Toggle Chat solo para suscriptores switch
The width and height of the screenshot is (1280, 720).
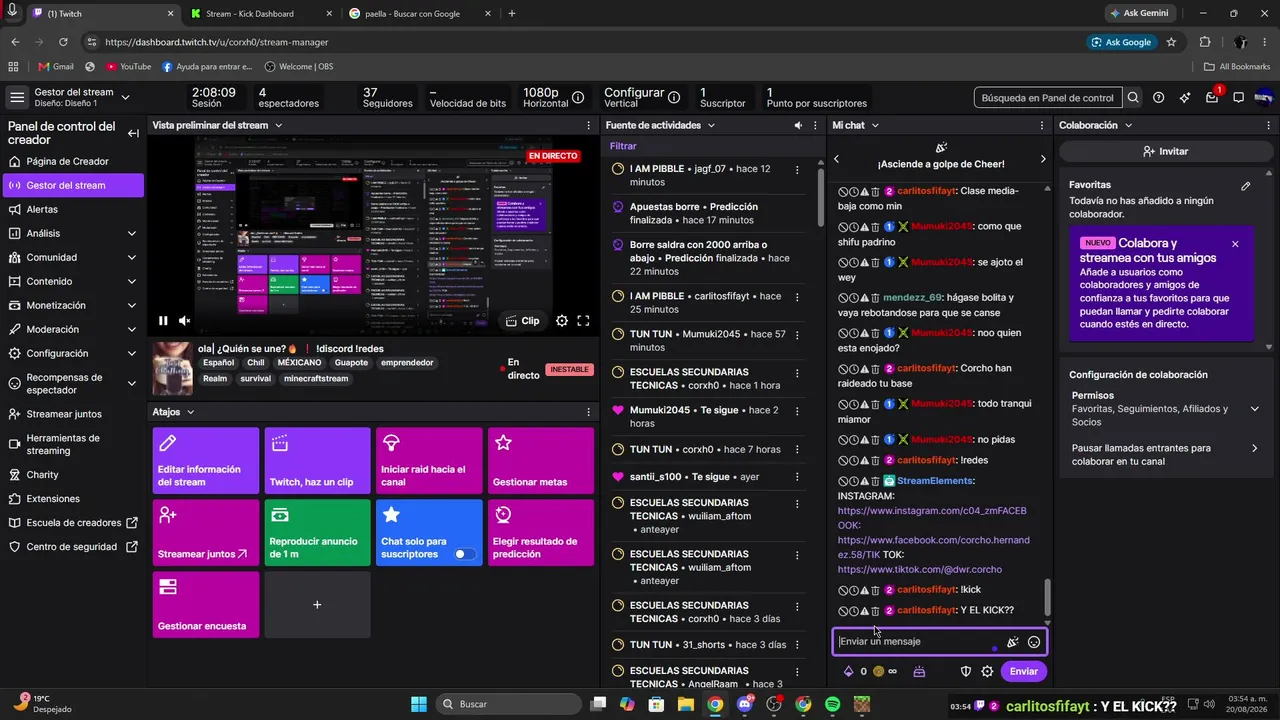[x=465, y=554]
